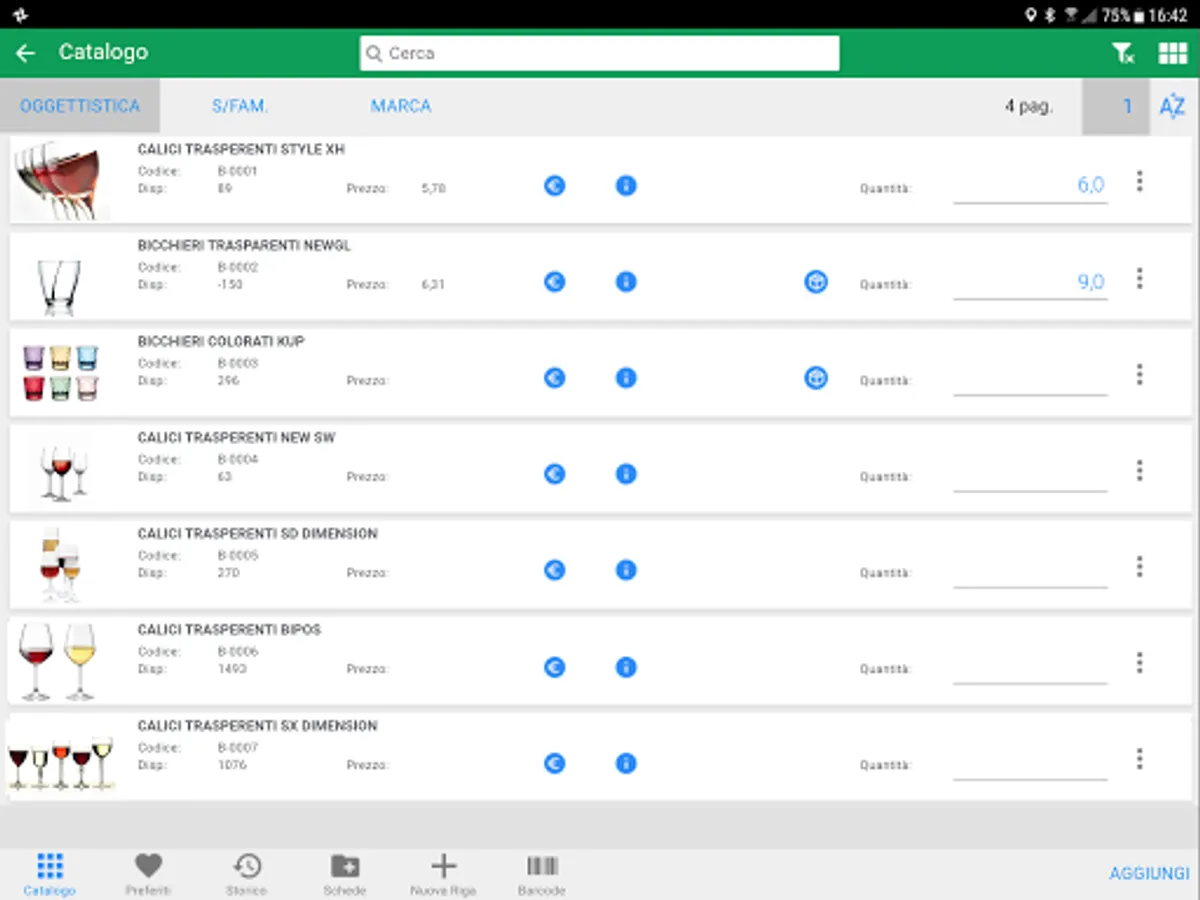The width and height of the screenshot is (1200, 900).
Task: Tap the AGGIUNGI button
Action: 1149,874
